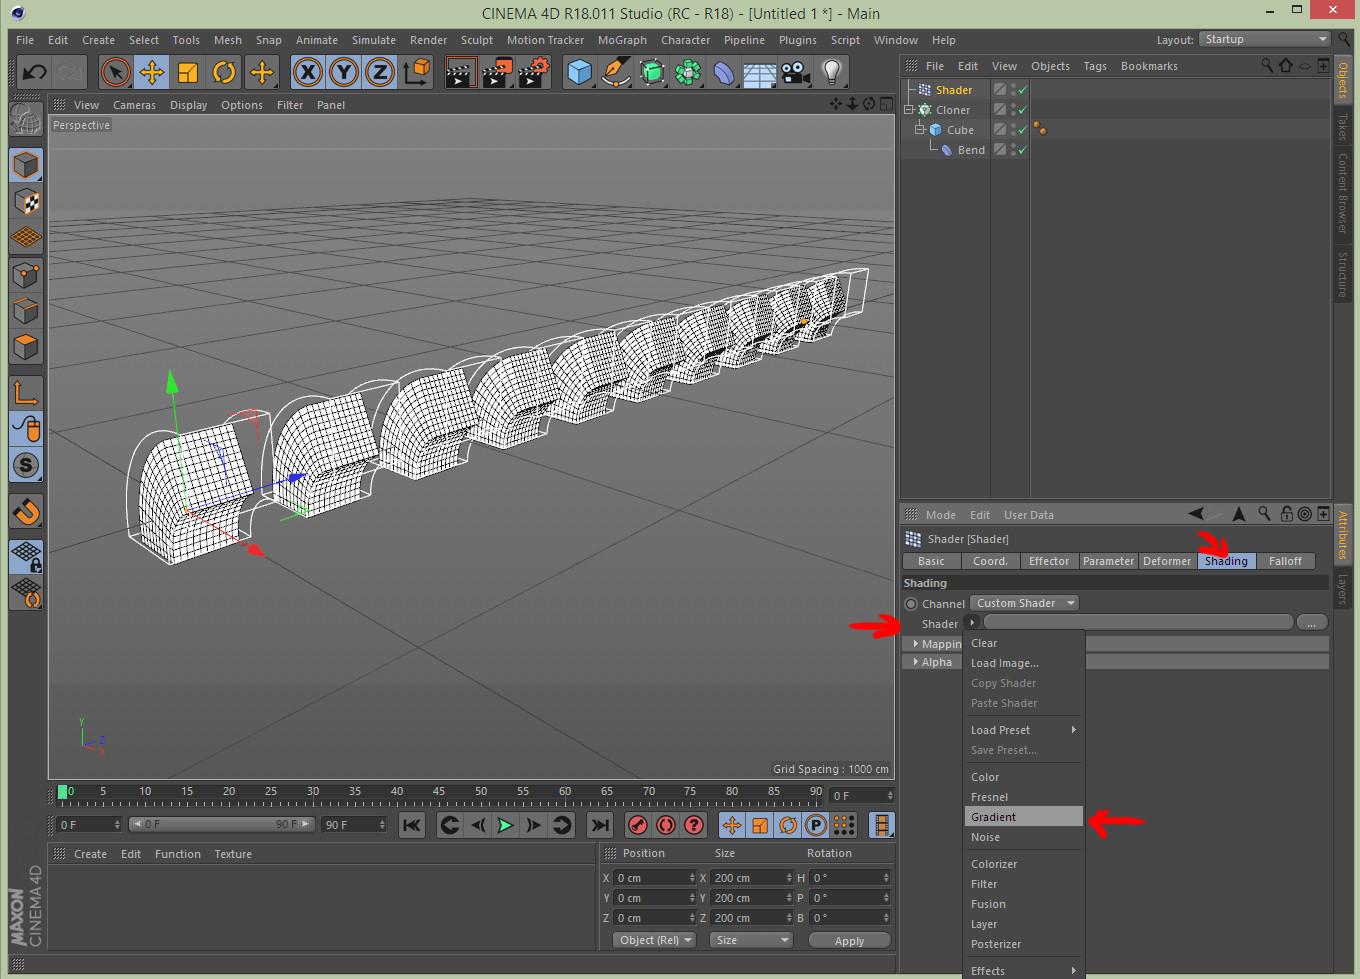Viewport: 1360px width, 979px height.
Task: Open the Simulate menu
Action: pyautogui.click(x=374, y=40)
